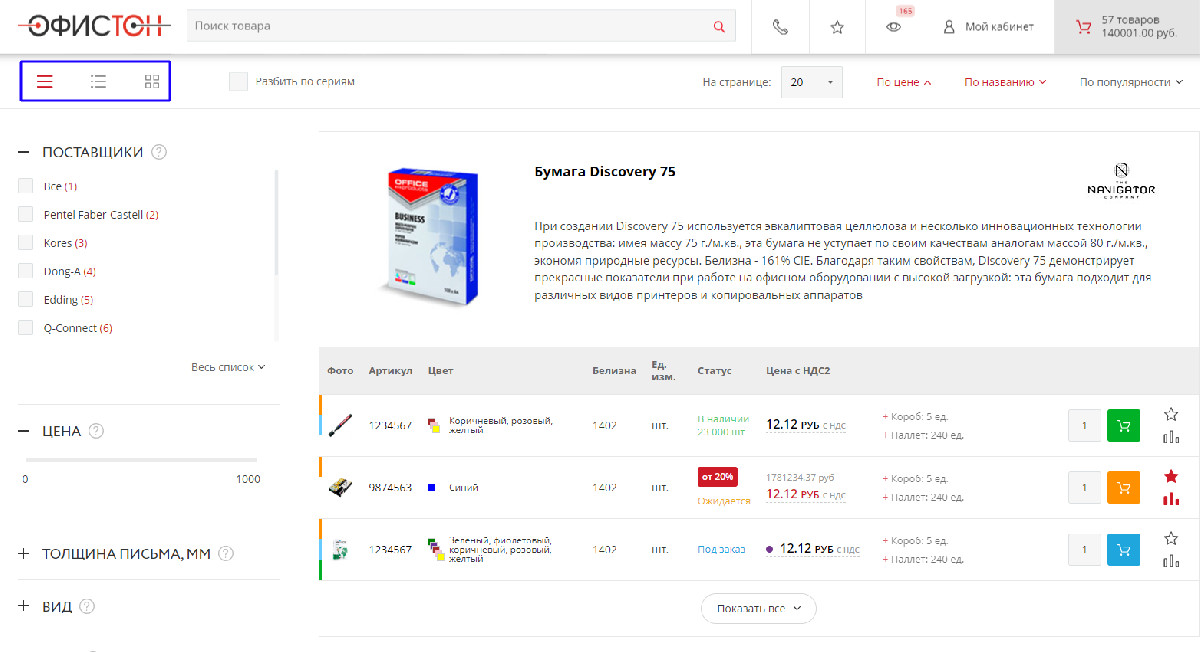Viewport: 1200px width, 652px height.
Task: Sort products by По популярности
Action: click(1131, 82)
